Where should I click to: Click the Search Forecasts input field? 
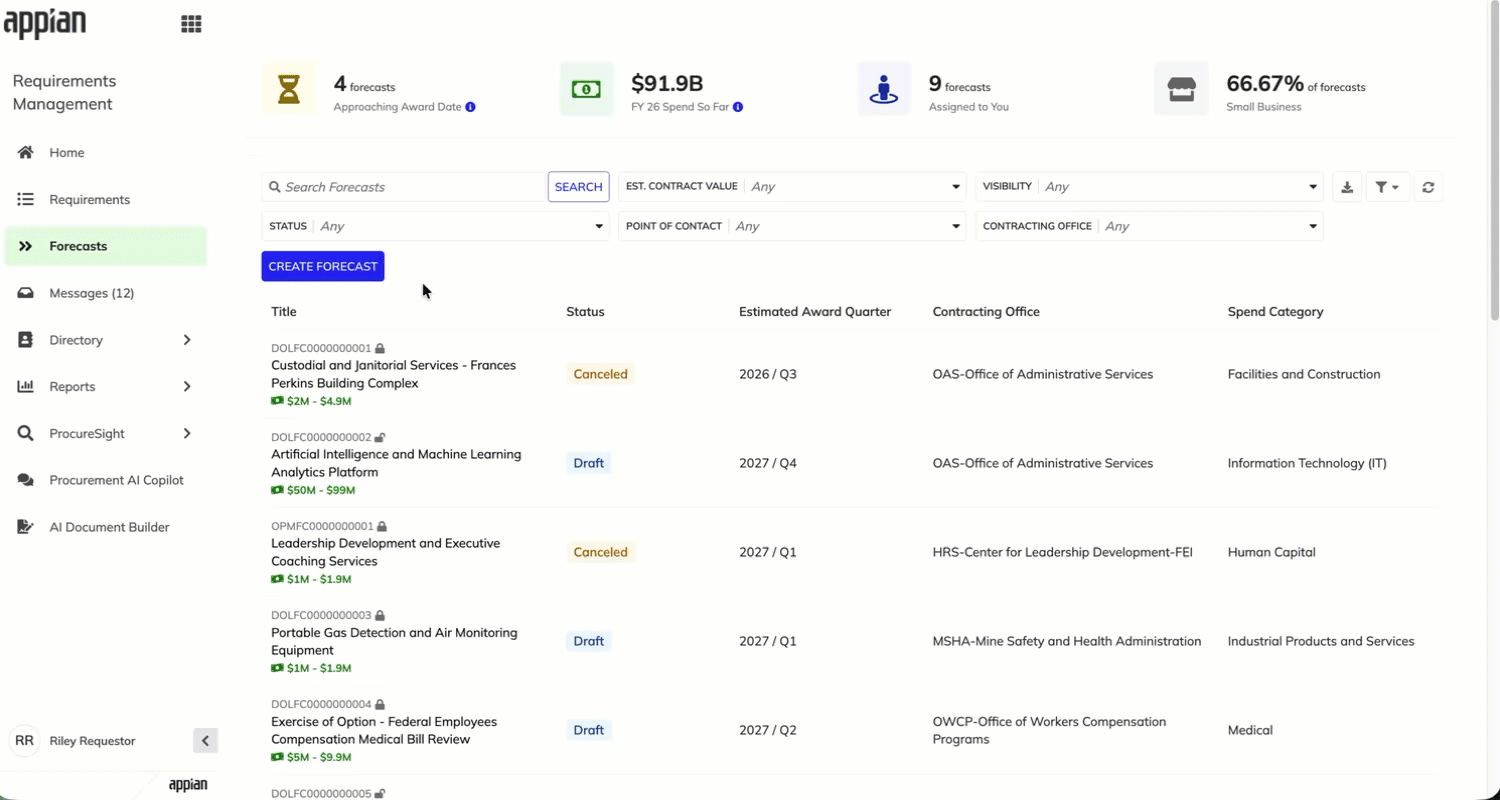pyautogui.click(x=404, y=187)
